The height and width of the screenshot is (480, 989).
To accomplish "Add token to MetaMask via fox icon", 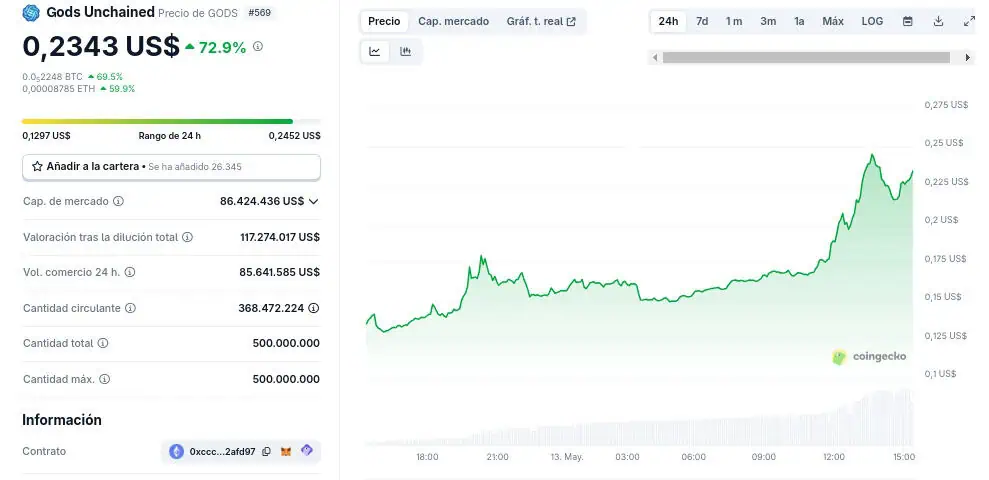I will tap(286, 452).
